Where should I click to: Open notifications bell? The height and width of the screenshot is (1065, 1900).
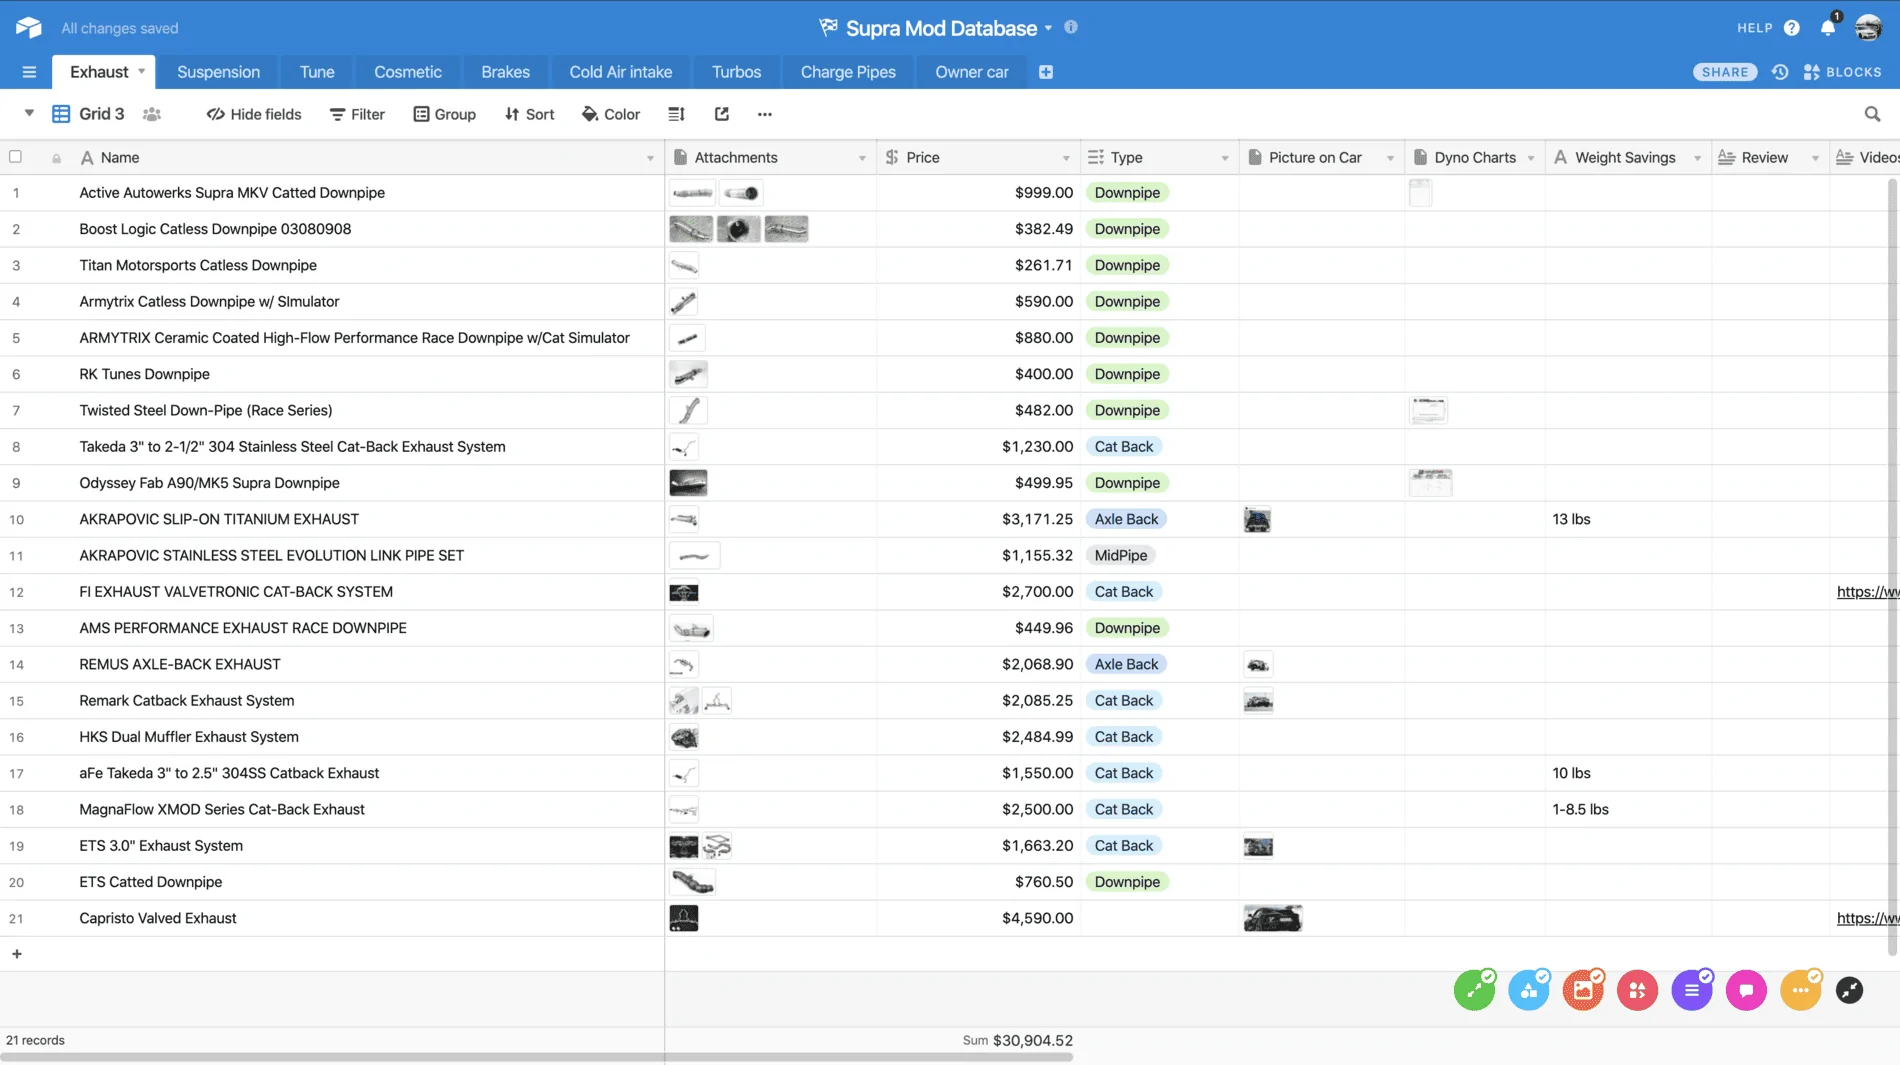pyautogui.click(x=1828, y=27)
